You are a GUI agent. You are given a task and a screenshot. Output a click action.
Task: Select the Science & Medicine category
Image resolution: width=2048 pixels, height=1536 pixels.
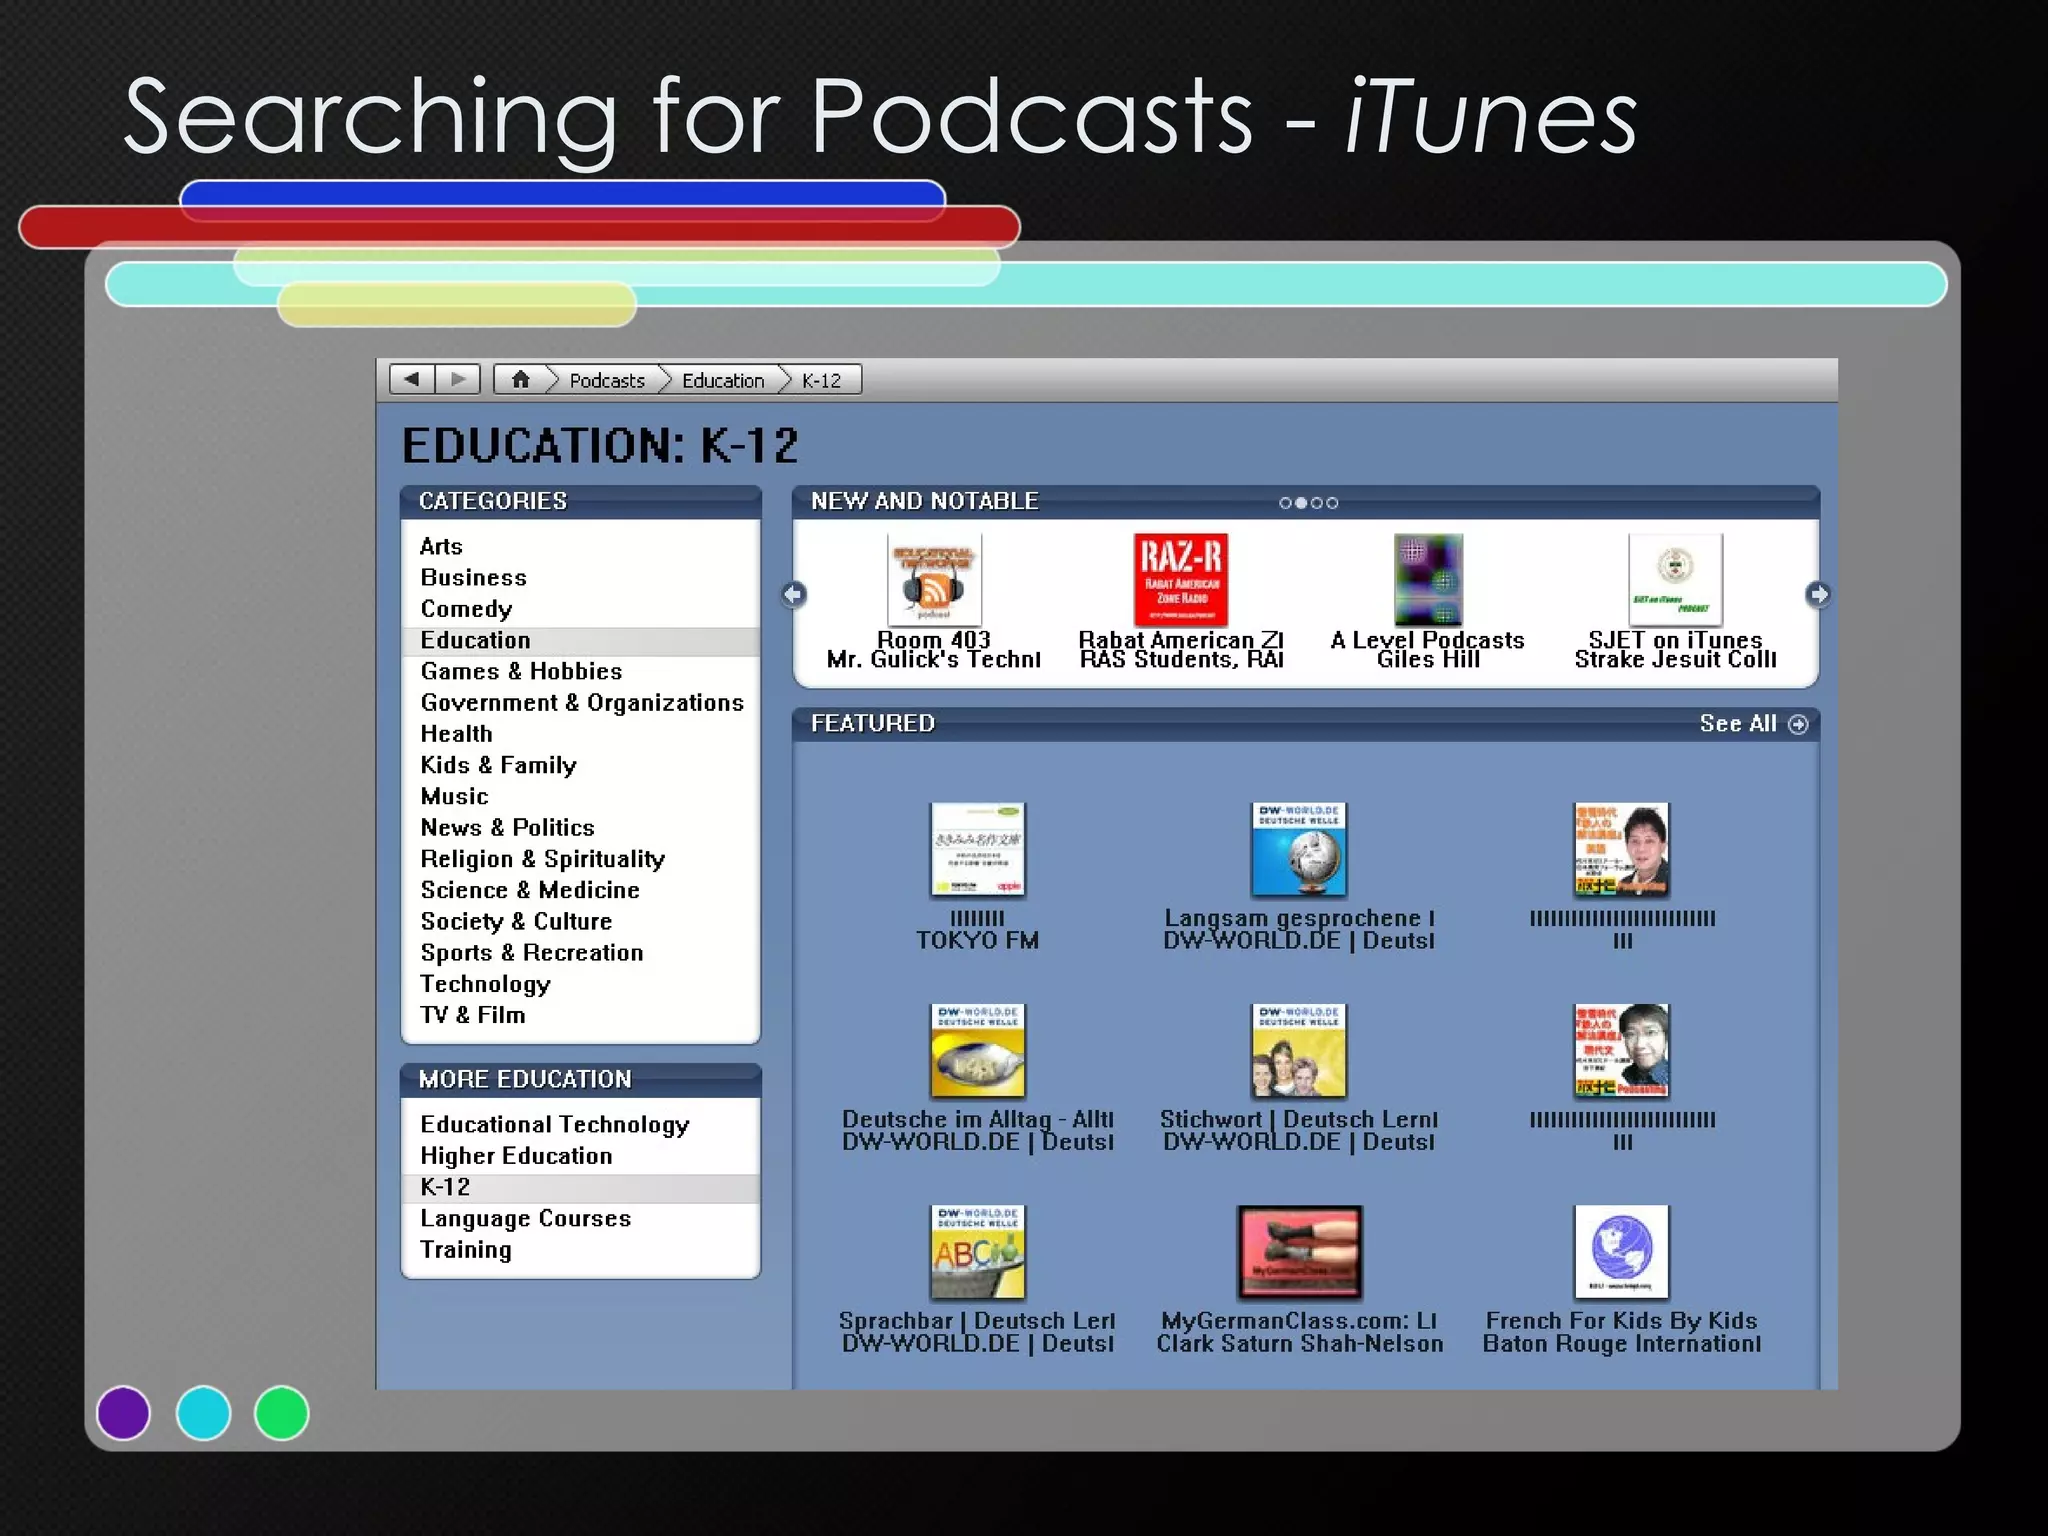[x=581, y=890]
